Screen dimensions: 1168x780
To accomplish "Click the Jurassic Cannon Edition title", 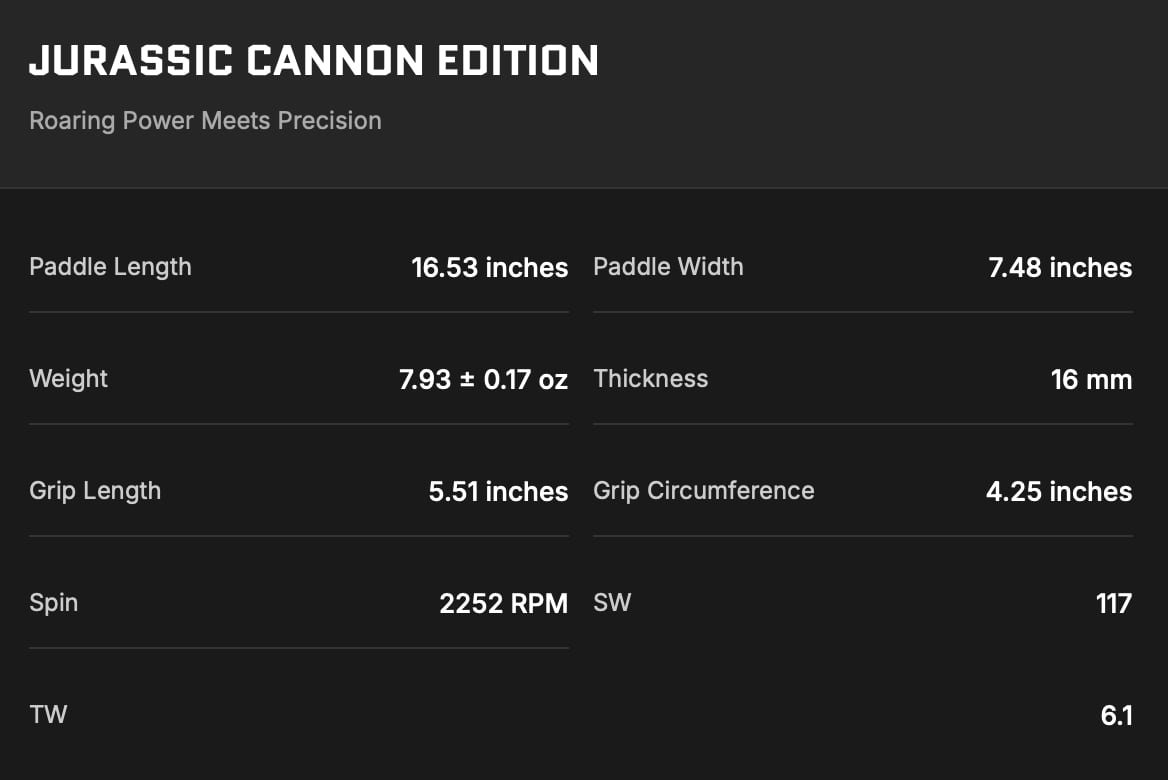I will click(314, 62).
